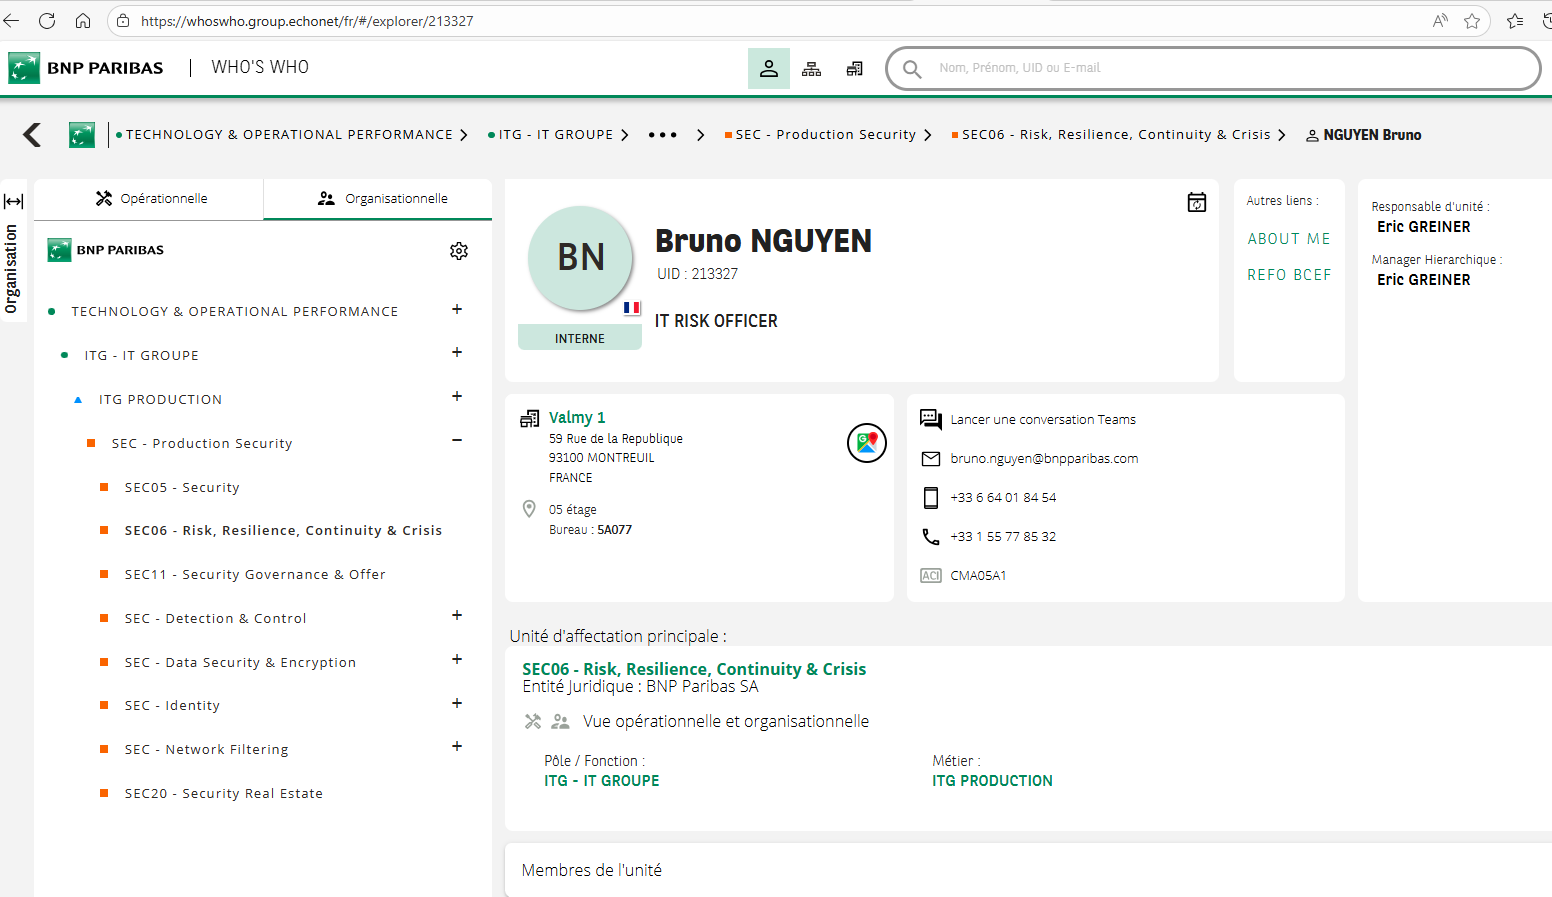Click the BNP Paribas logo in breadcrumb

coord(82,135)
